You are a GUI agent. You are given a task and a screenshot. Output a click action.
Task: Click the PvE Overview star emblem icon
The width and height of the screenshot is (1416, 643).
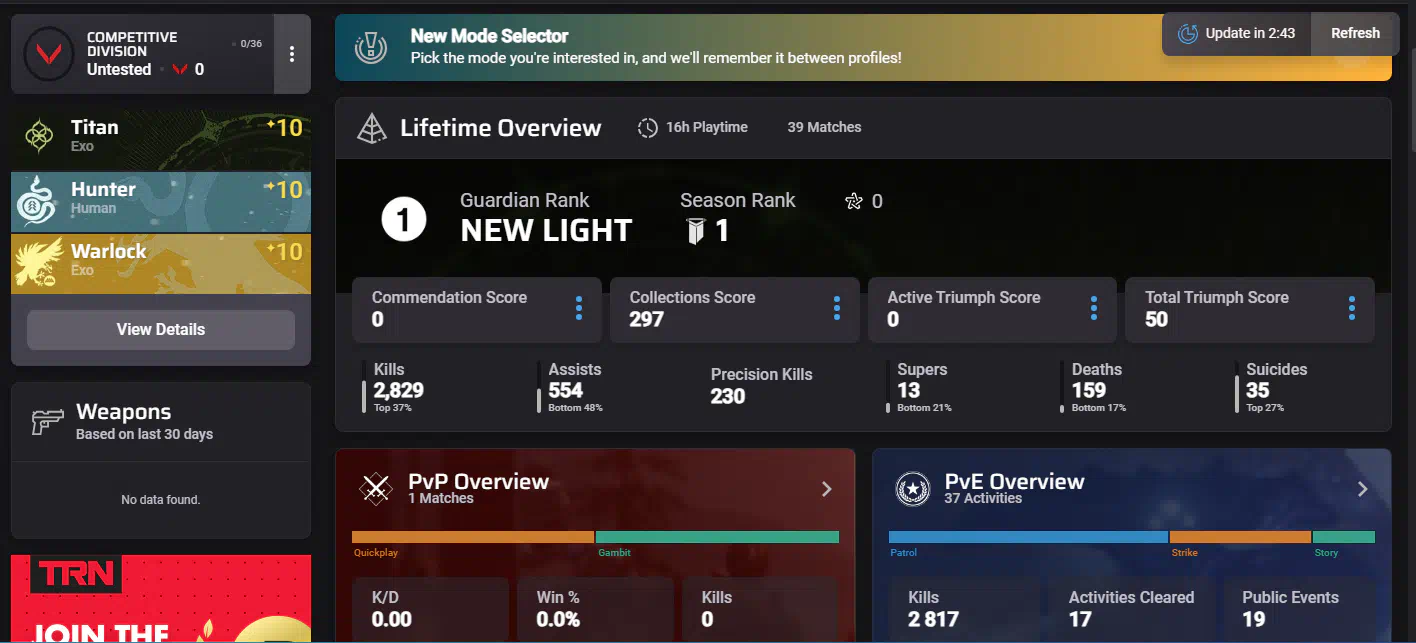tap(912, 489)
